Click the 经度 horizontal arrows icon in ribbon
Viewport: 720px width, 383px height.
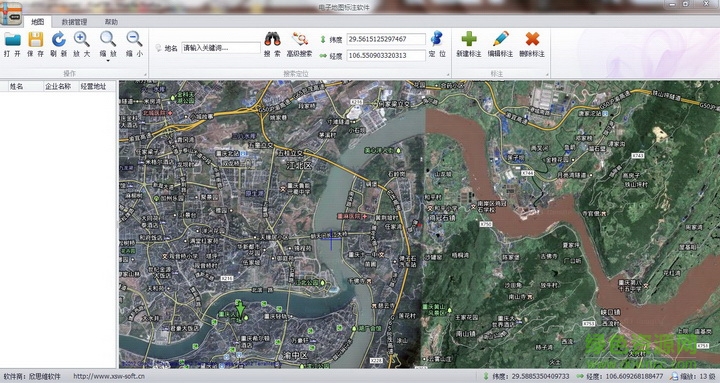click(323, 56)
